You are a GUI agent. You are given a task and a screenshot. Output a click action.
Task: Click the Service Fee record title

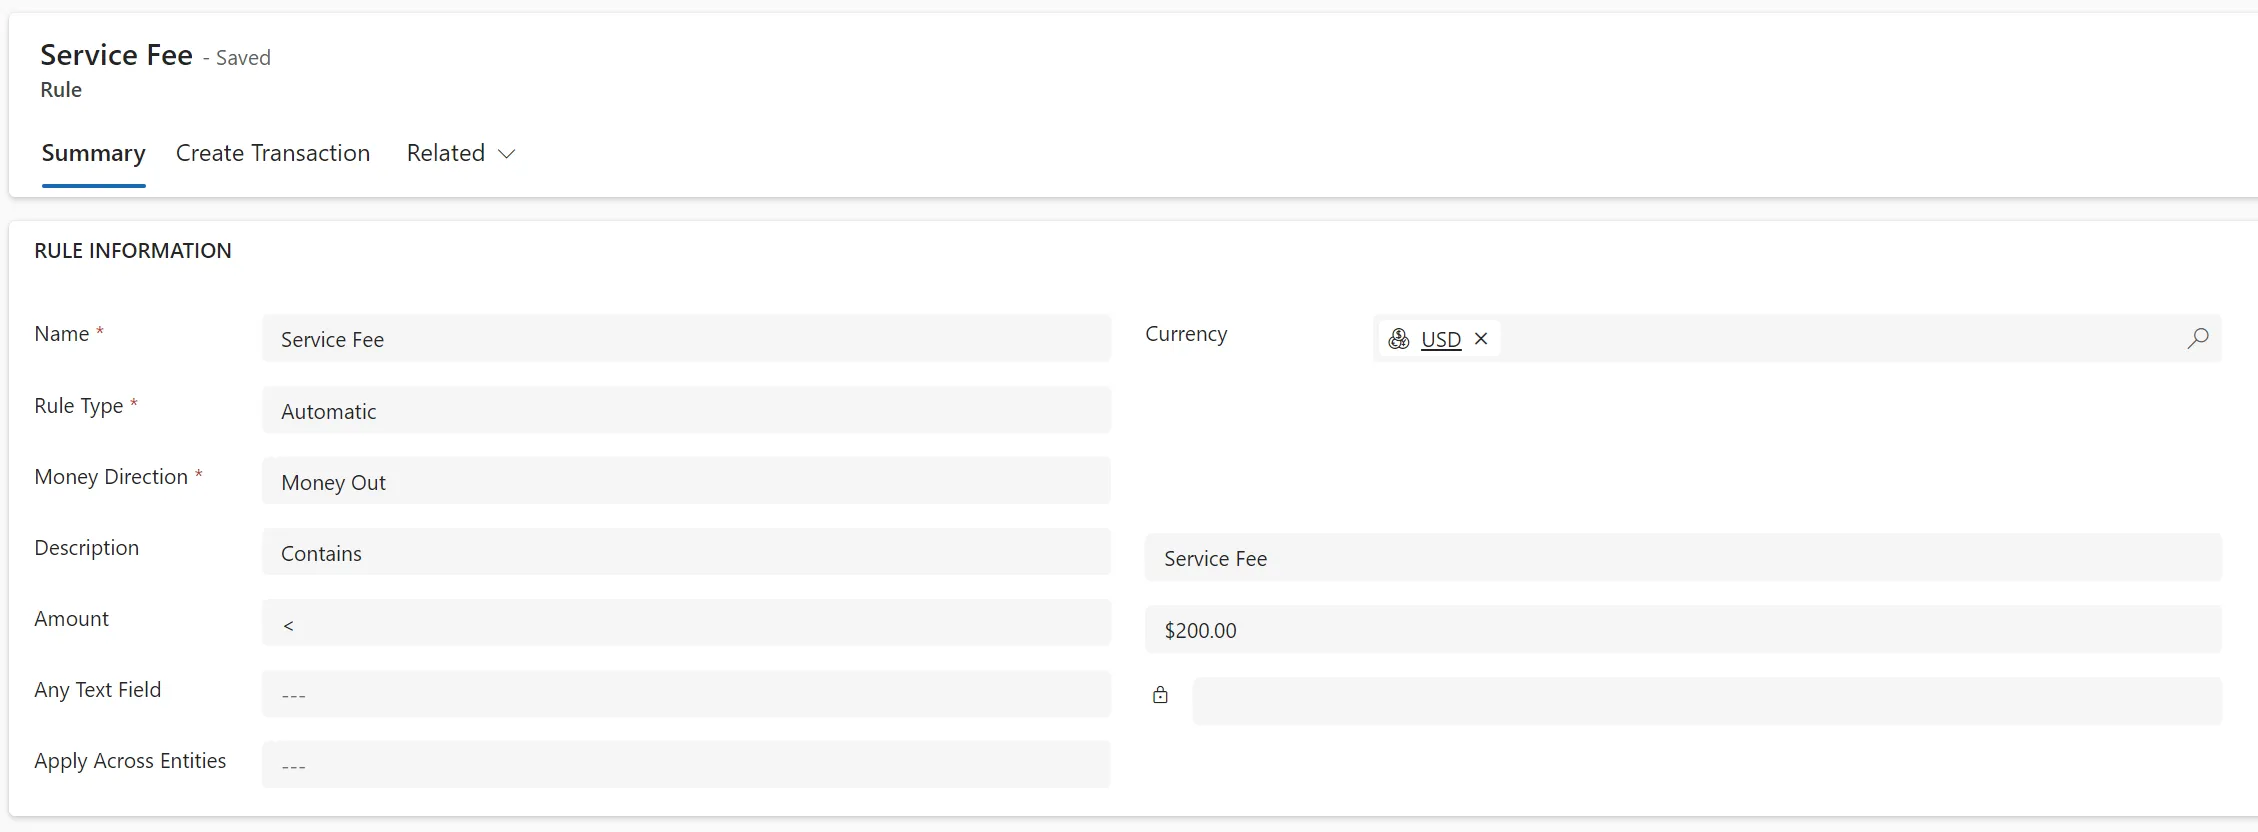[116, 55]
